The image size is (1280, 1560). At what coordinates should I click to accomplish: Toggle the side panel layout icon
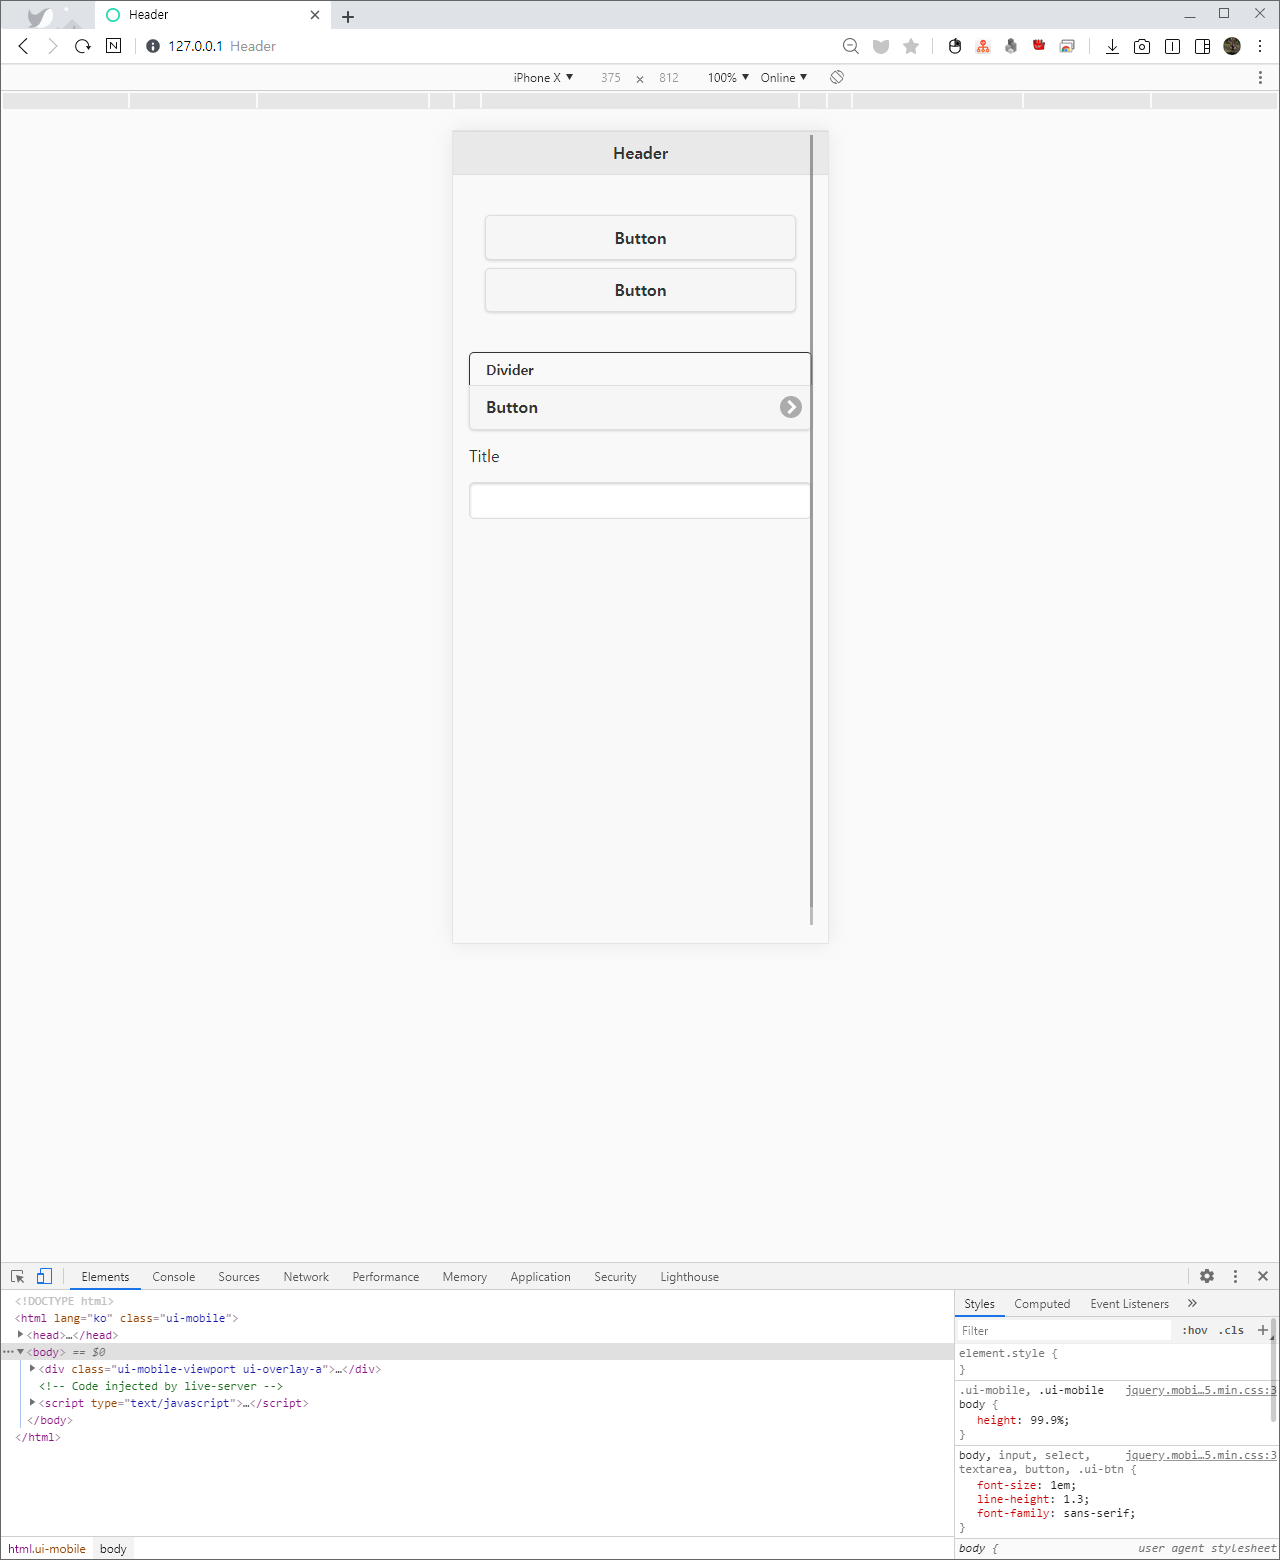1202,46
